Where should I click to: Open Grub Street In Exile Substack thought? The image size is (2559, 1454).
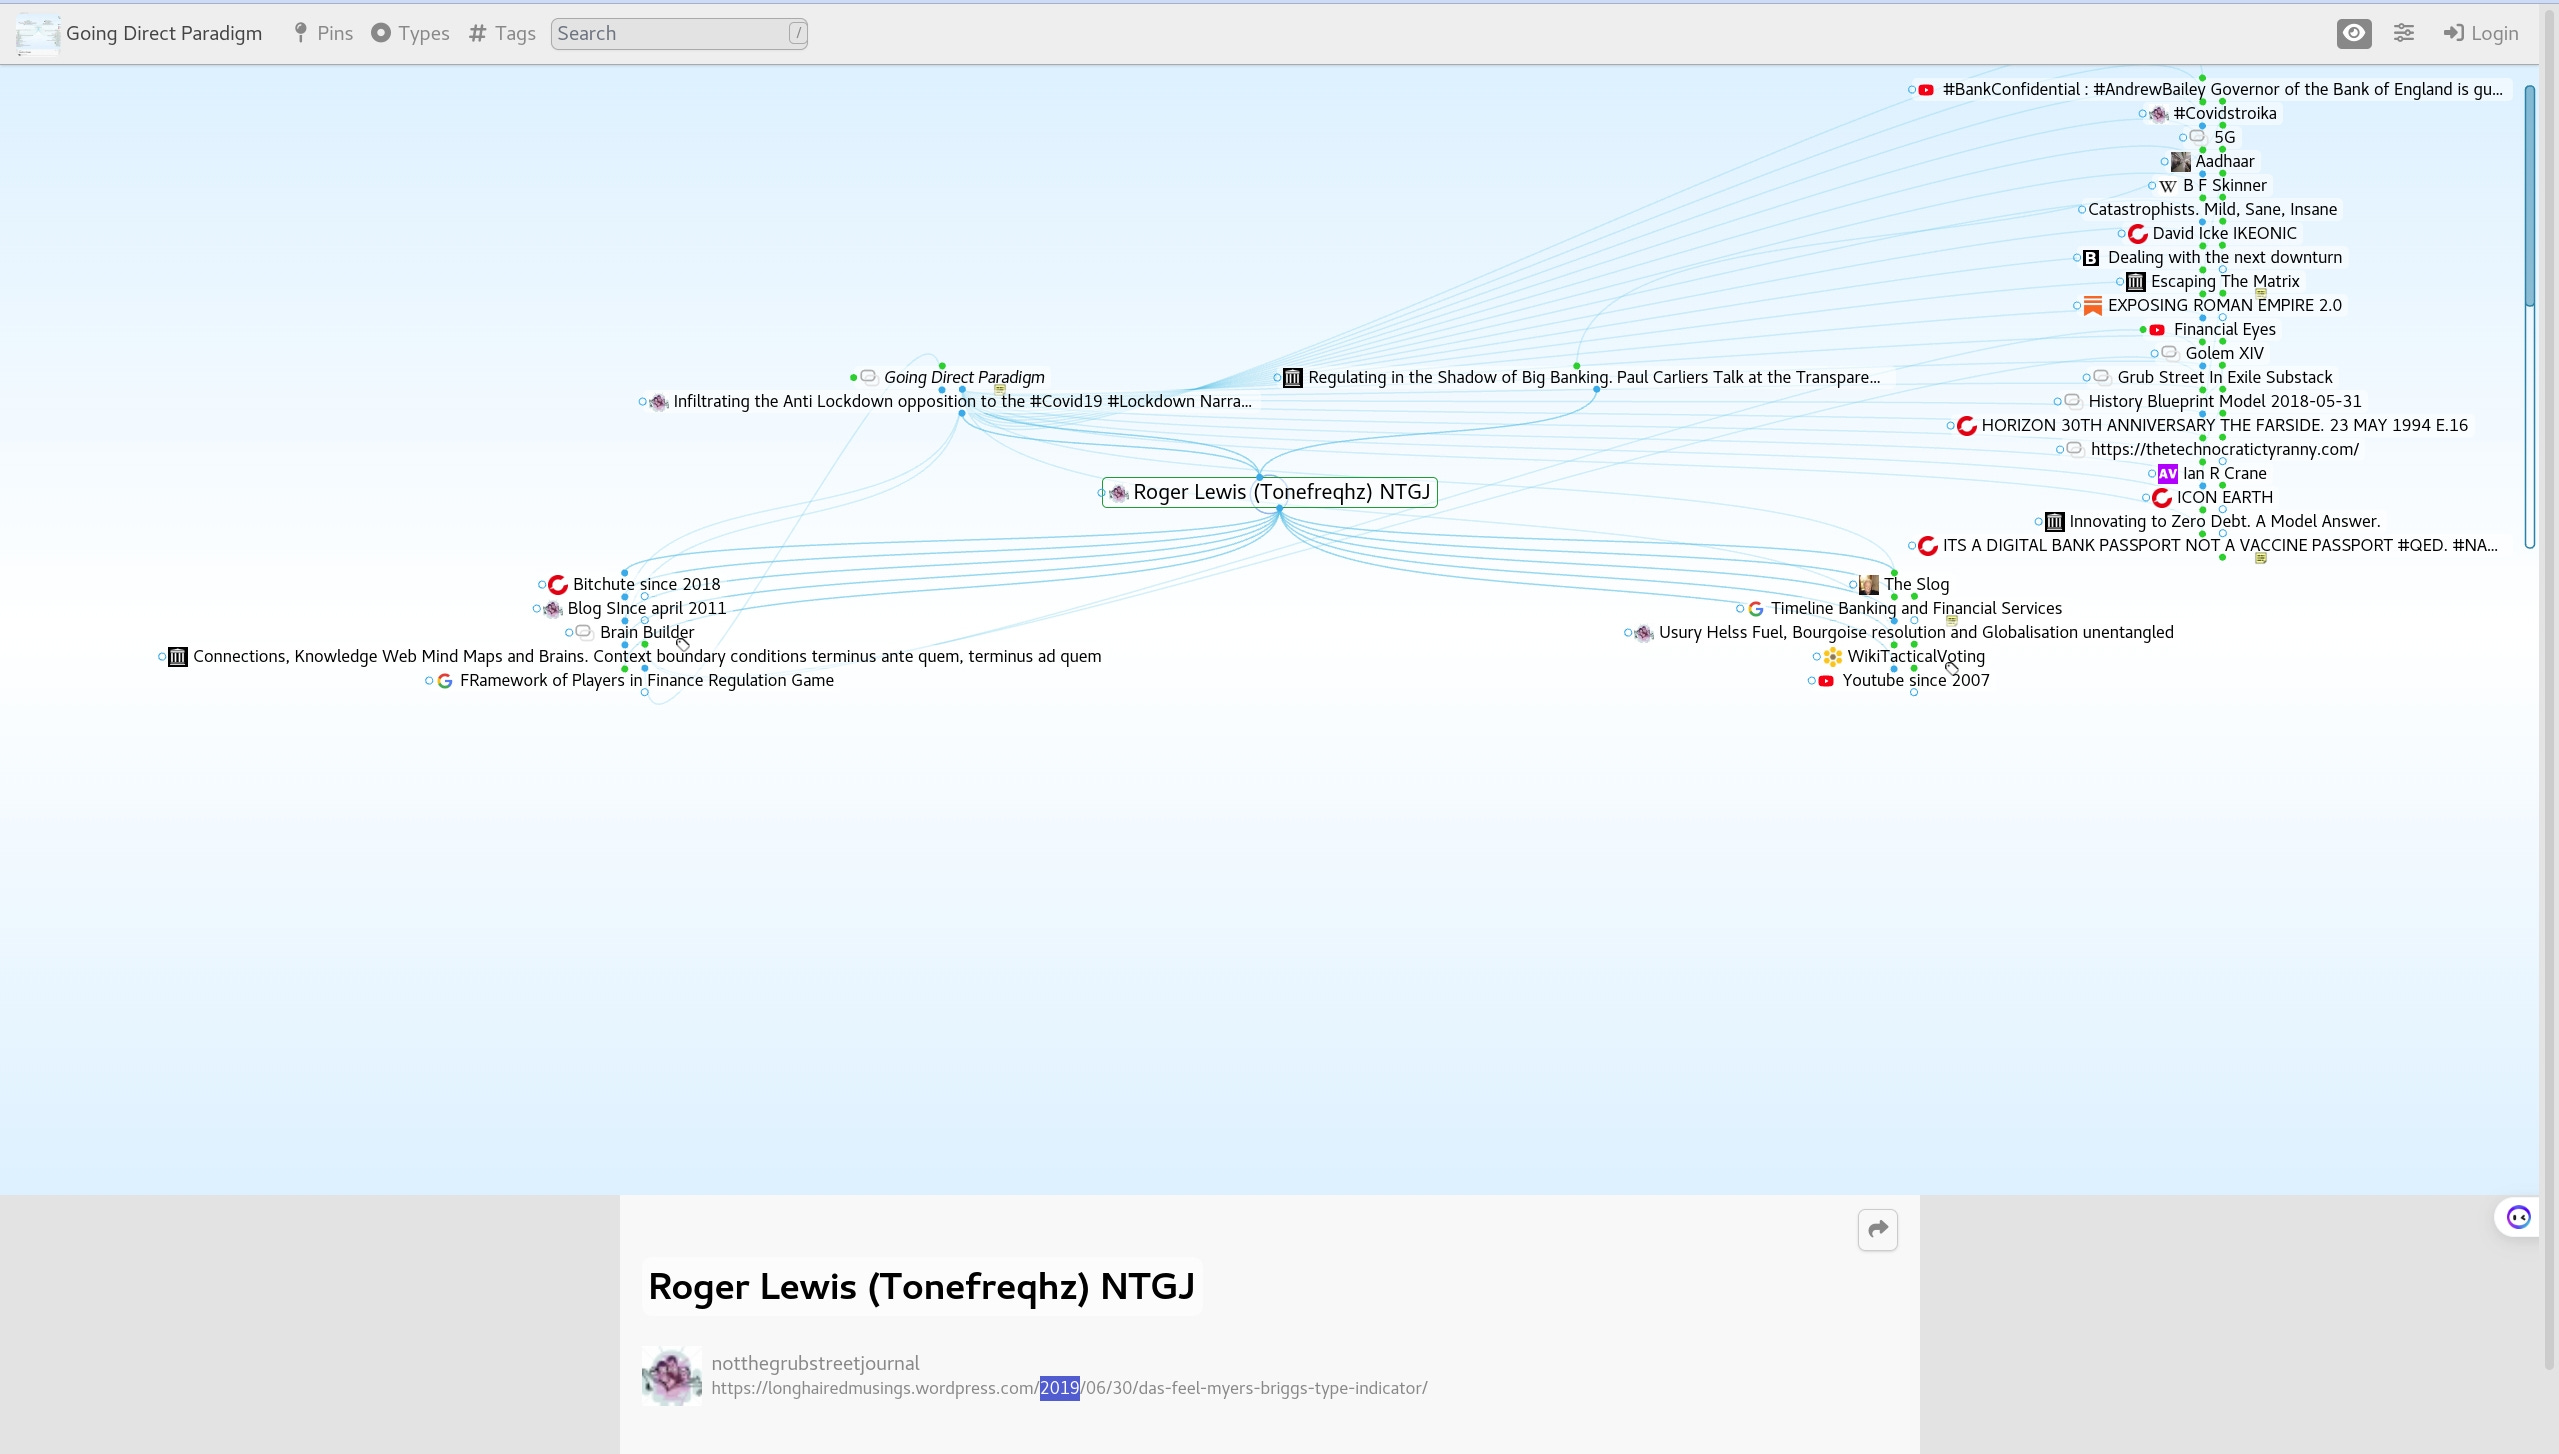point(2224,377)
